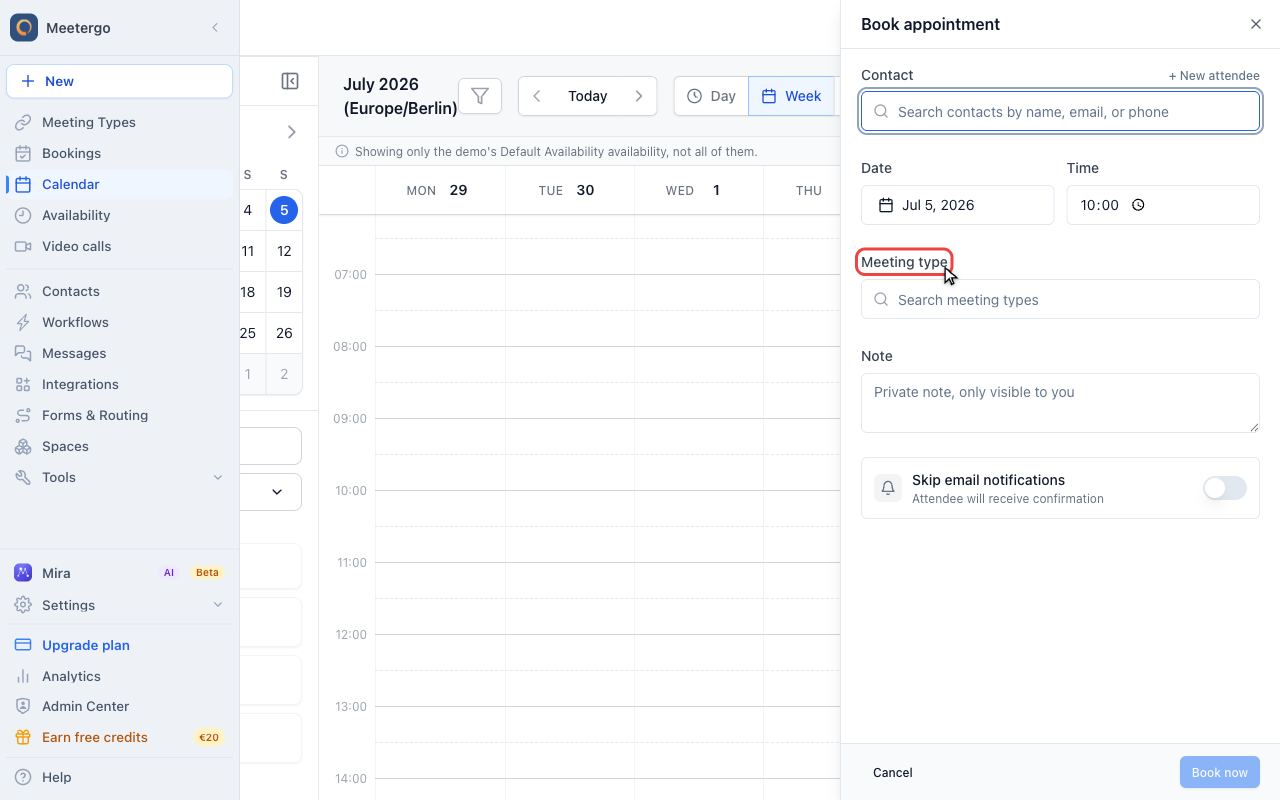The height and width of the screenshot is (800, 1280).
Task: Toggle Skip email notifications switch
Action: [1224, 488]
